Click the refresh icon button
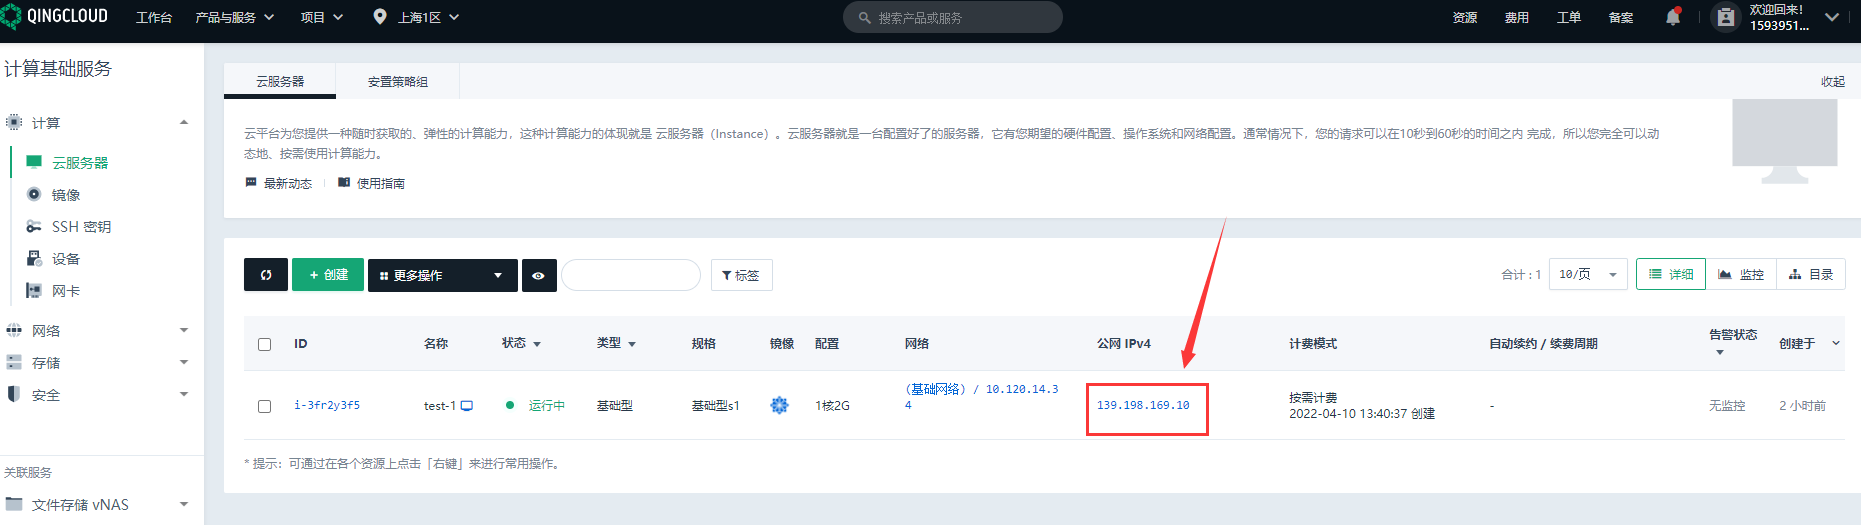The image size is (1861, 525). click(x=266, y=275)
